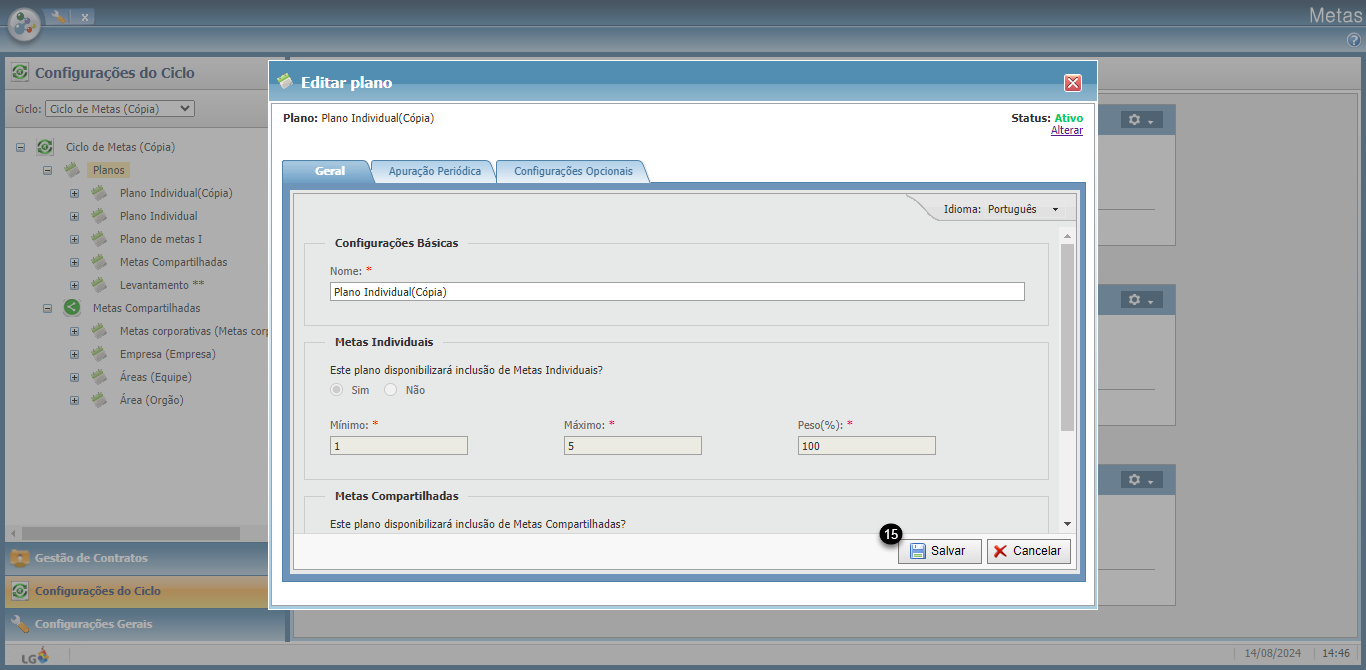1366x670 pixels.
Task: Click the Ciclo de Metas (Cópia) cycle icon
Action: tap(45, 147)
